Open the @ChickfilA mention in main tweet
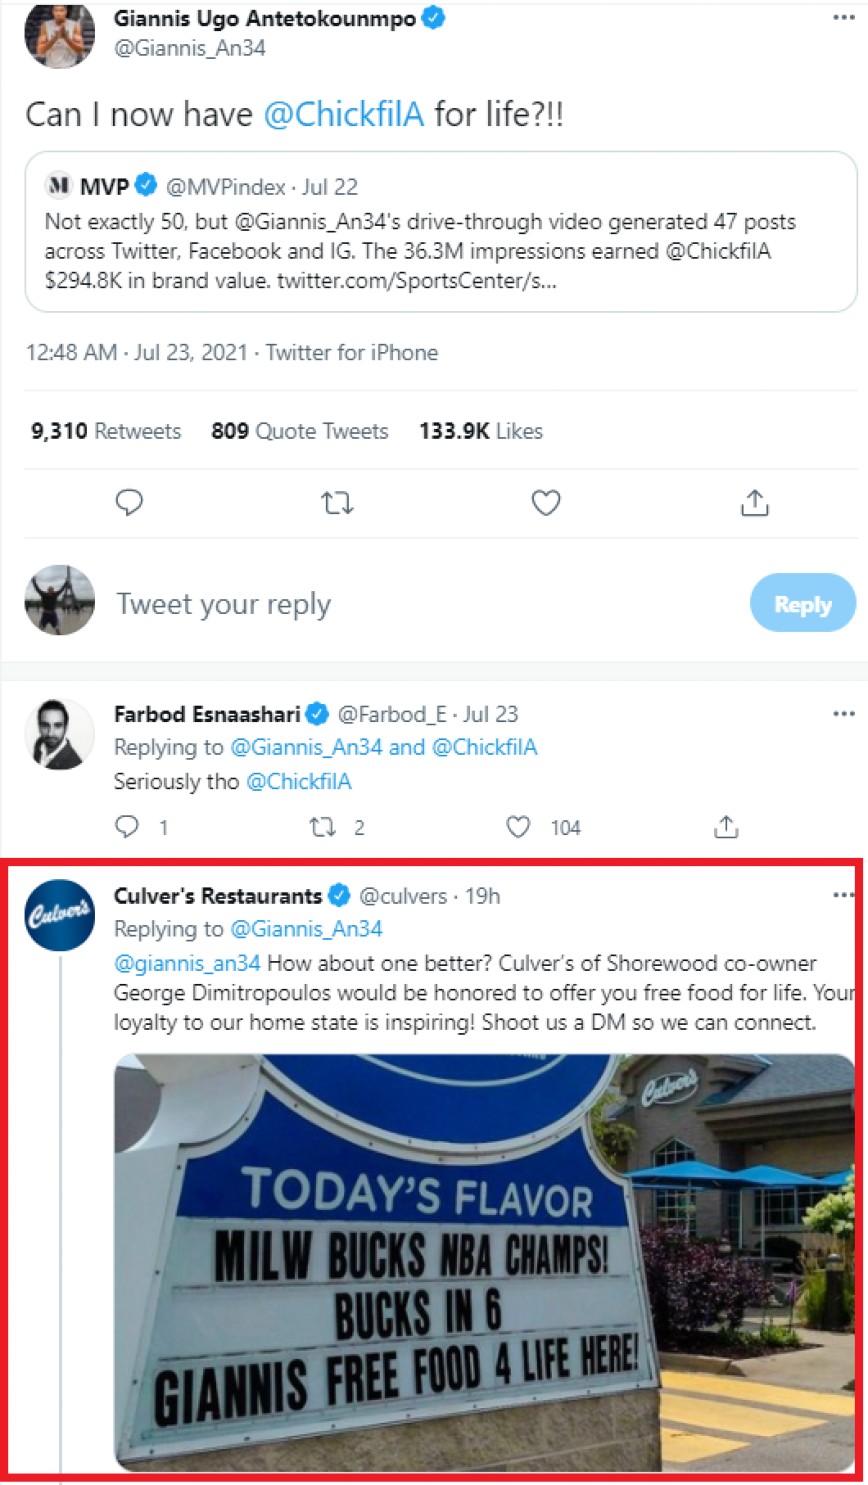The height and width of the screenshot is (1485, 868). [344, 114]
